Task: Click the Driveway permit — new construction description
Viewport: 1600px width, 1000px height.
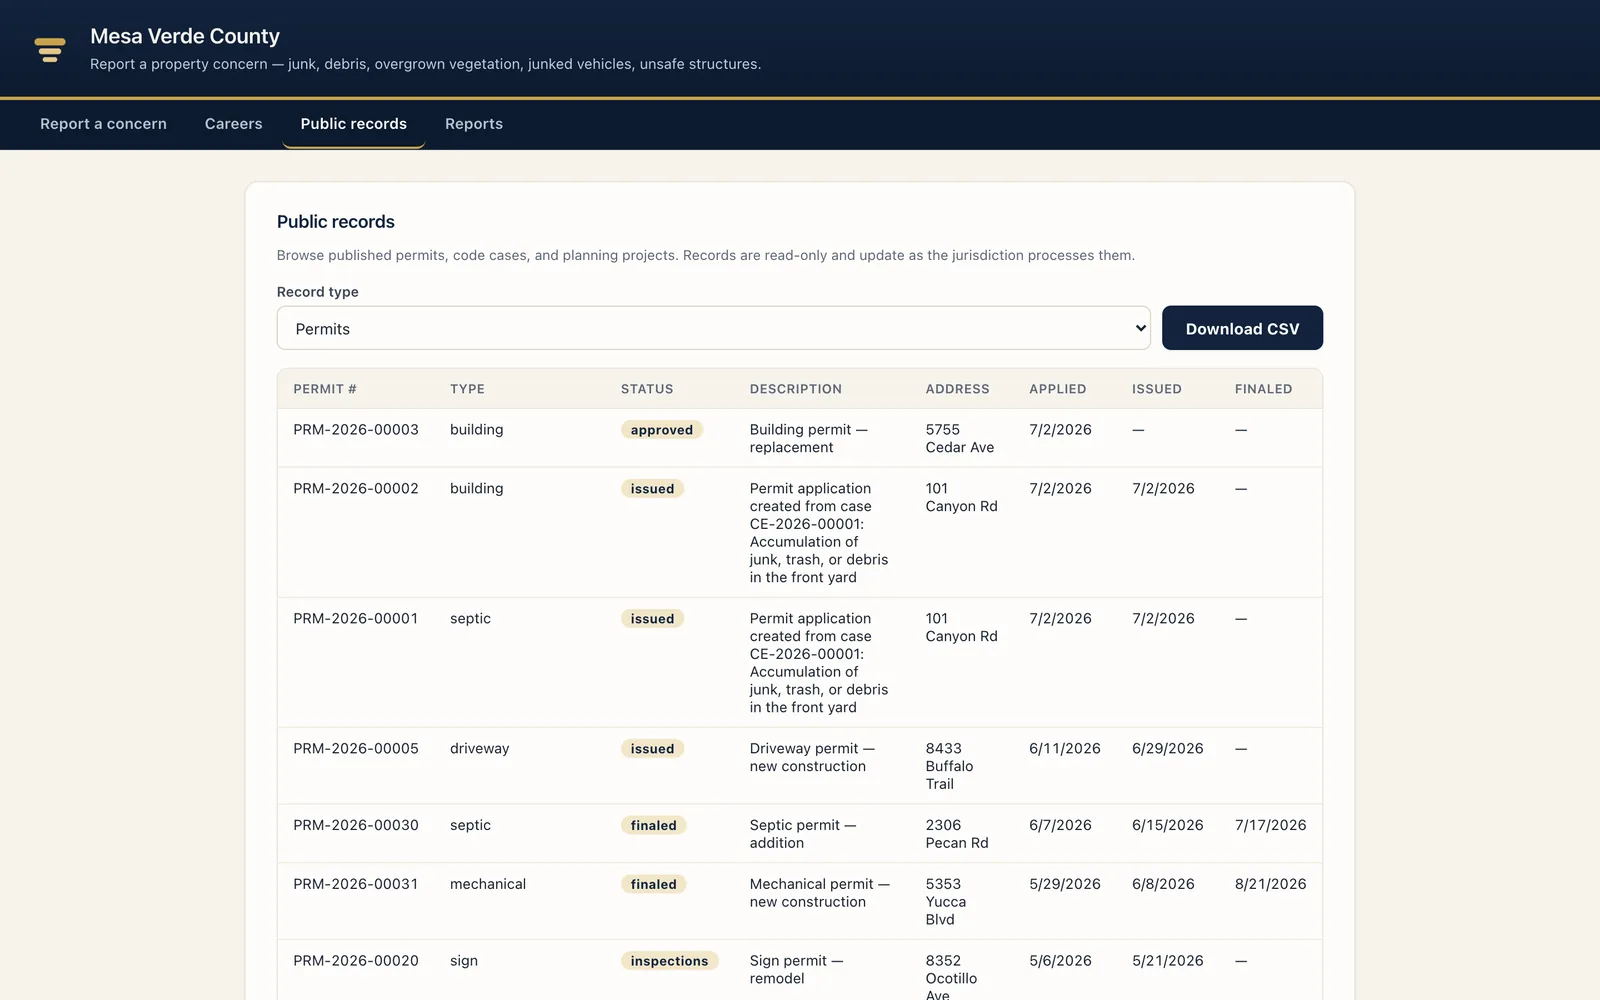Action: click(x=812, y=758)
